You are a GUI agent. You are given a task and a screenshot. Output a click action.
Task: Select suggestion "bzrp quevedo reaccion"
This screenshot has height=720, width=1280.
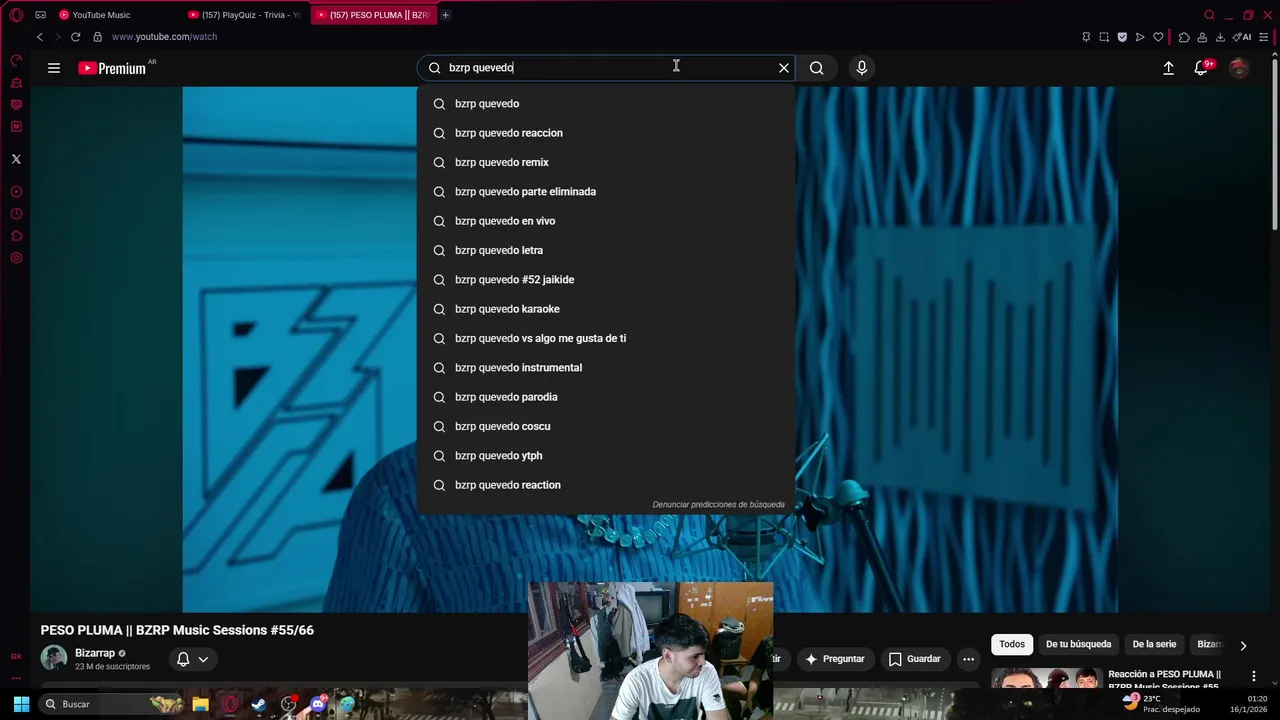606,133
